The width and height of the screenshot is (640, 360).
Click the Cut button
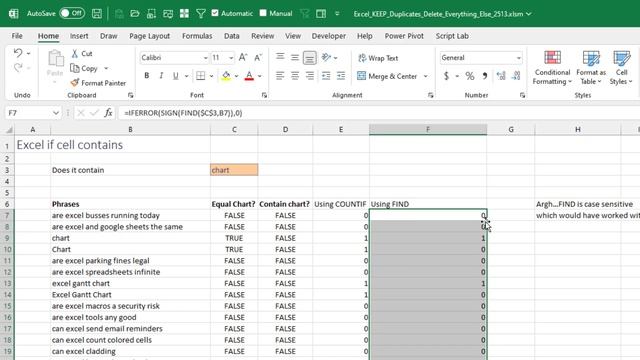coord(82,53)
